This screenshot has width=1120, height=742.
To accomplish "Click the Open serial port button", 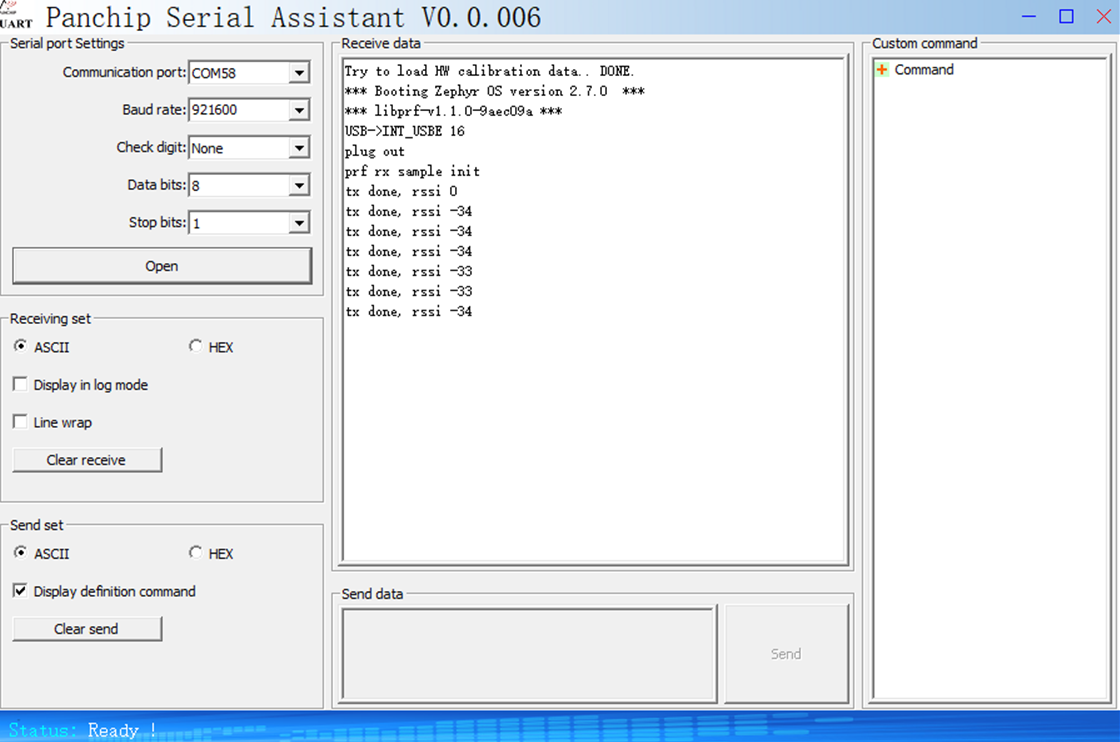I will pyautogui.click(x=162, y=266).
